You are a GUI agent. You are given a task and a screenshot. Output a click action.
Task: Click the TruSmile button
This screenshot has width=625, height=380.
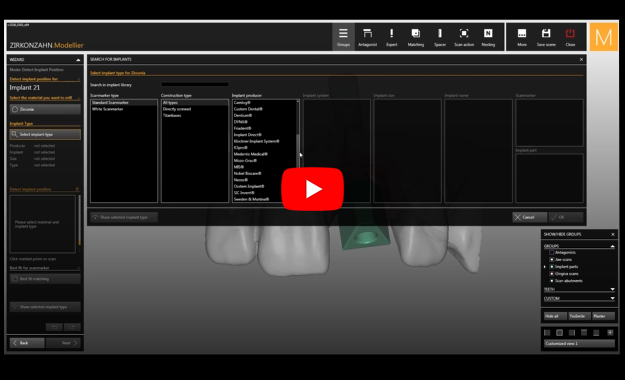[579, 316]
